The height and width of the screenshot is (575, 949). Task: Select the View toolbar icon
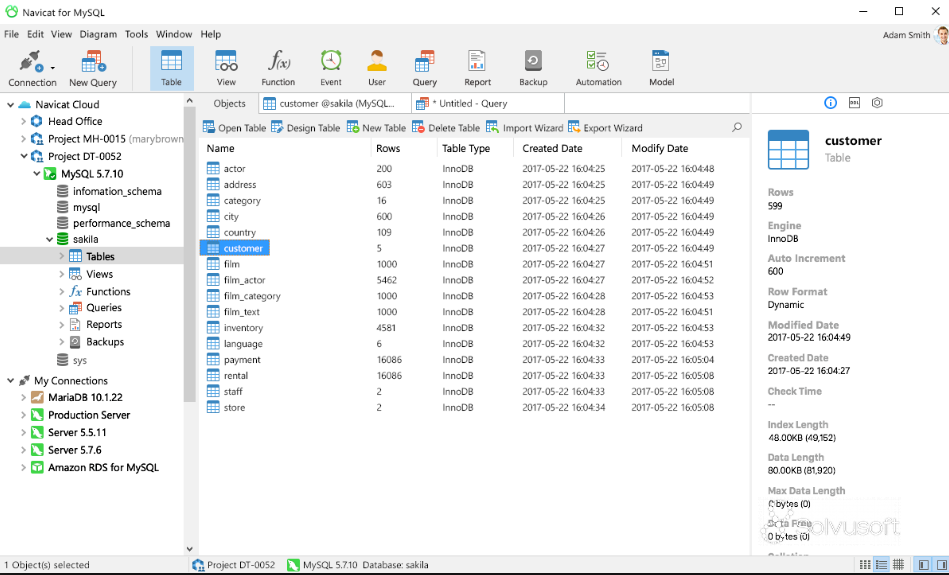226,68
